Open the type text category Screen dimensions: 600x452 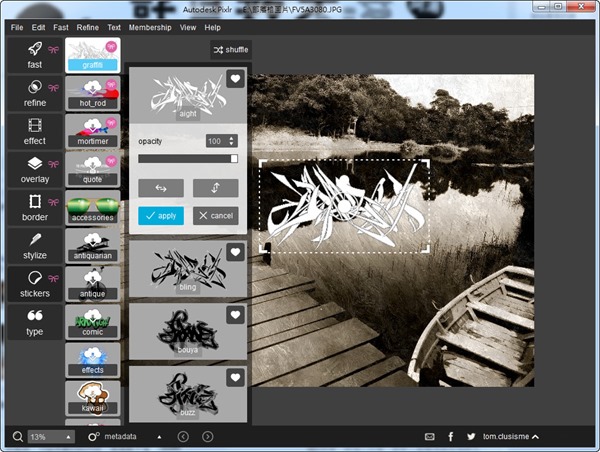[34, 321]
